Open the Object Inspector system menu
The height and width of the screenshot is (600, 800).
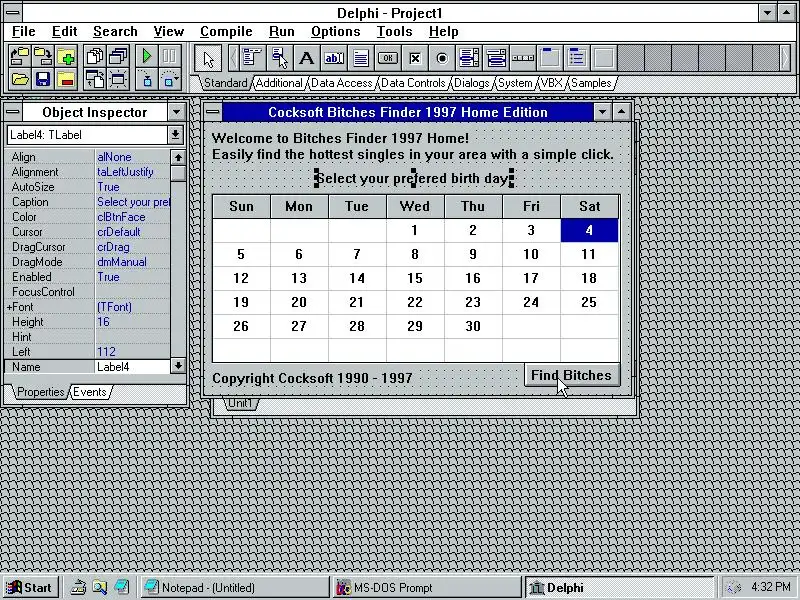click(13, 112)
